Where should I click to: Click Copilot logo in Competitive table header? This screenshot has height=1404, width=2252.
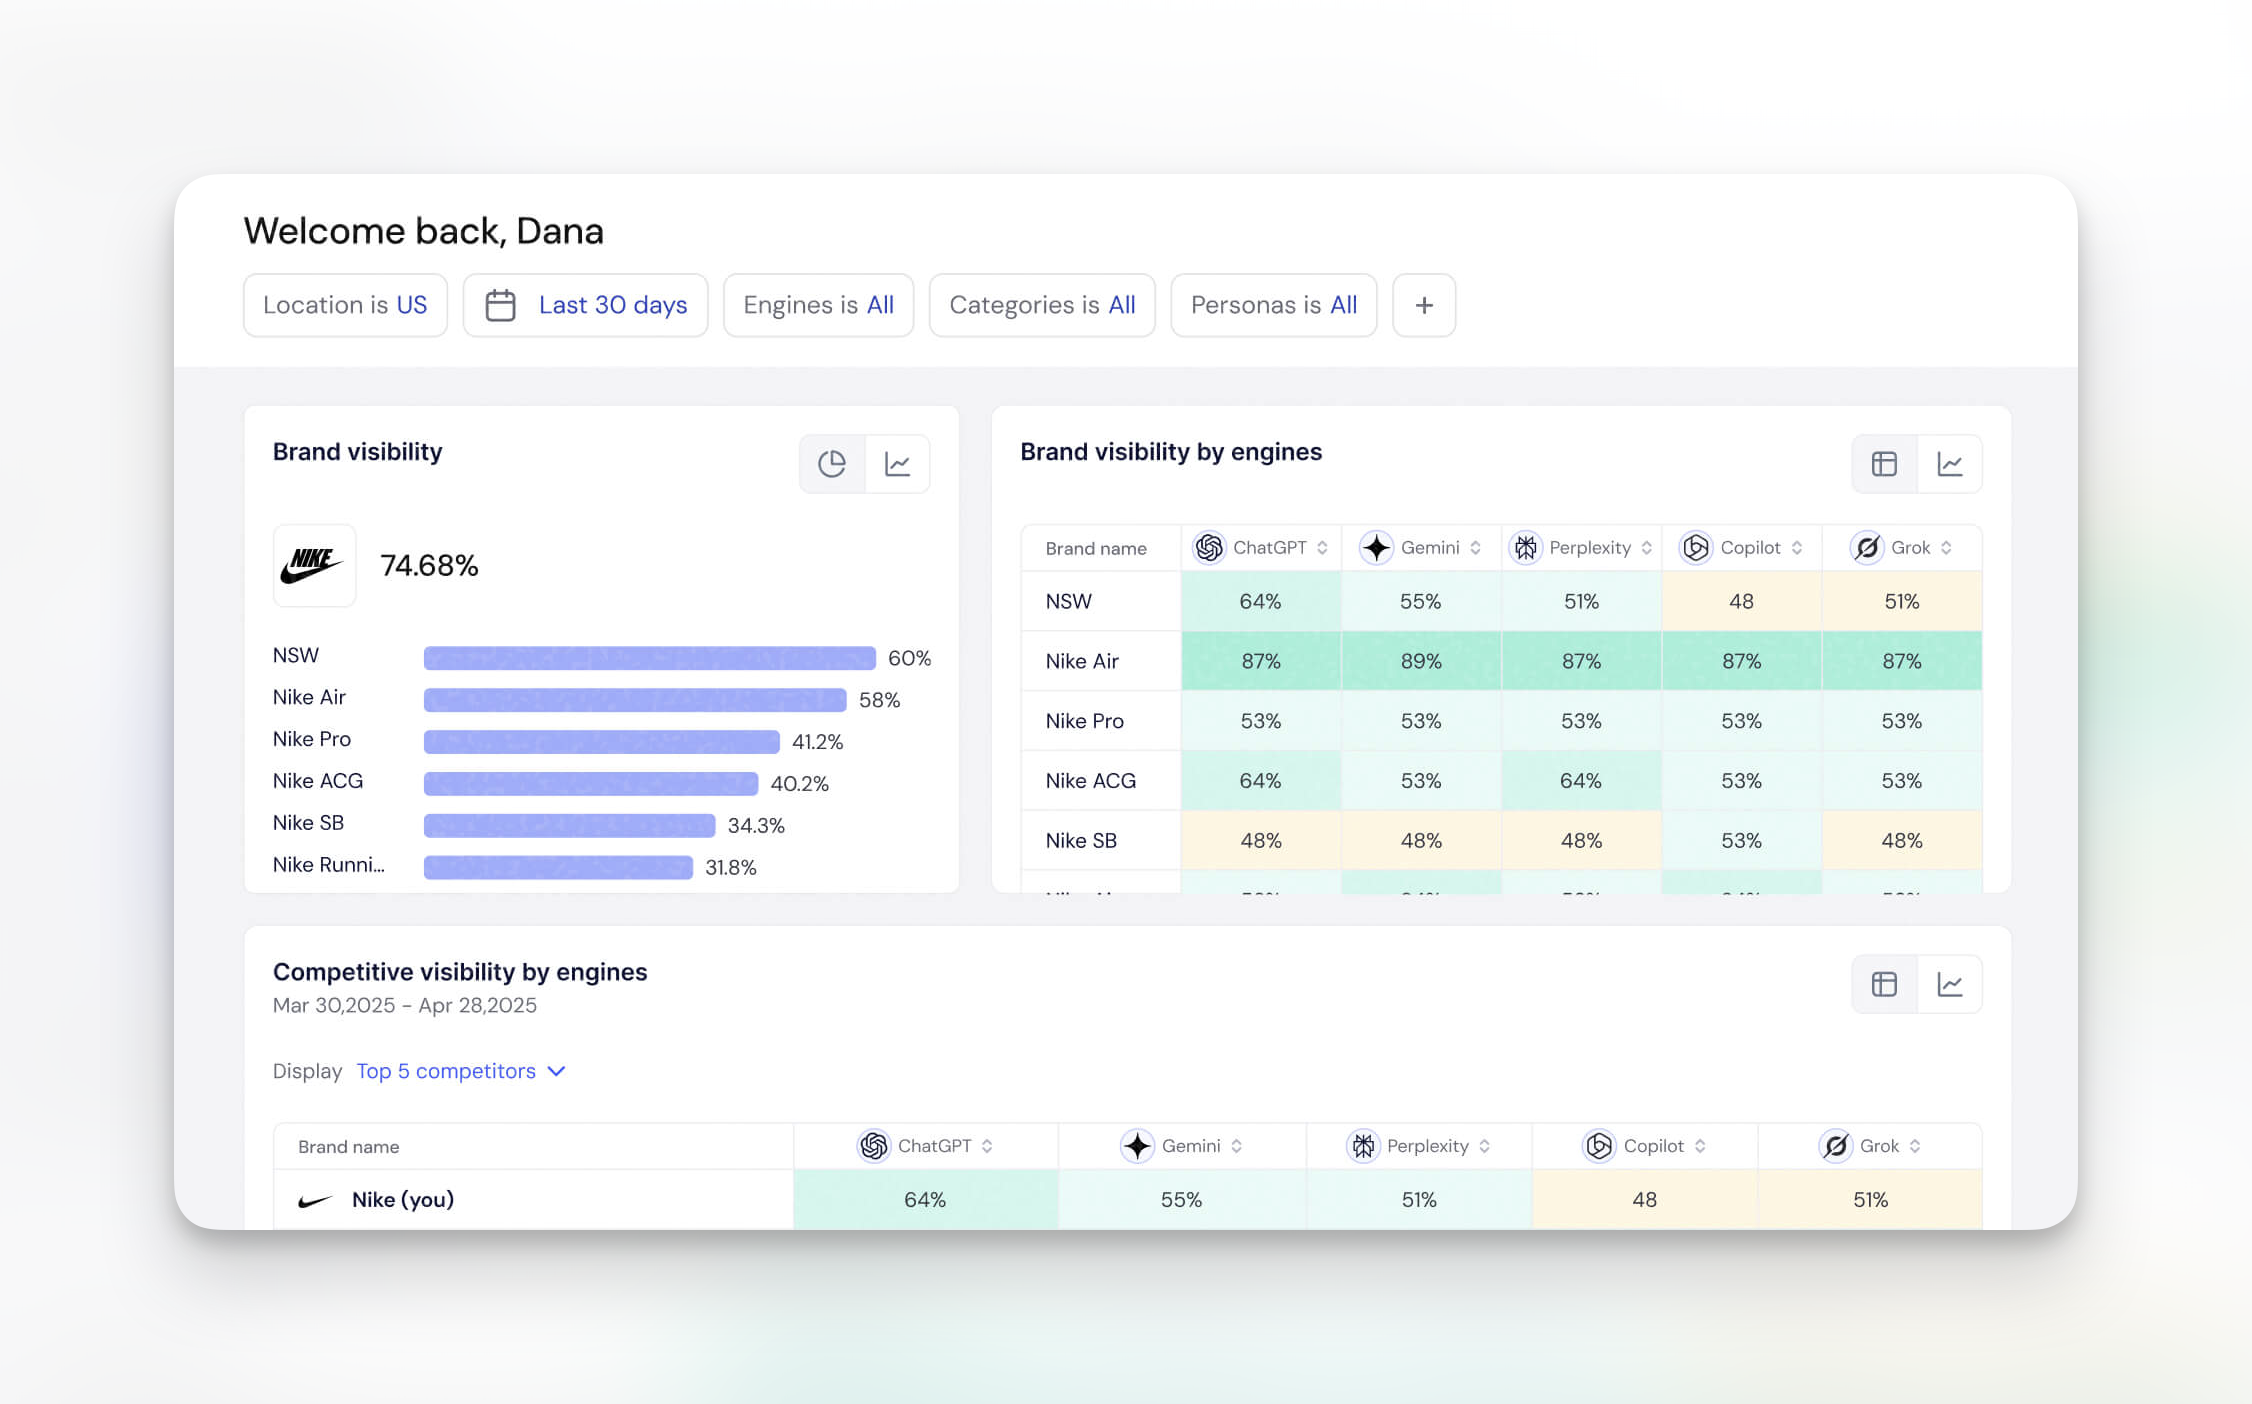tap(1600, 1146)
